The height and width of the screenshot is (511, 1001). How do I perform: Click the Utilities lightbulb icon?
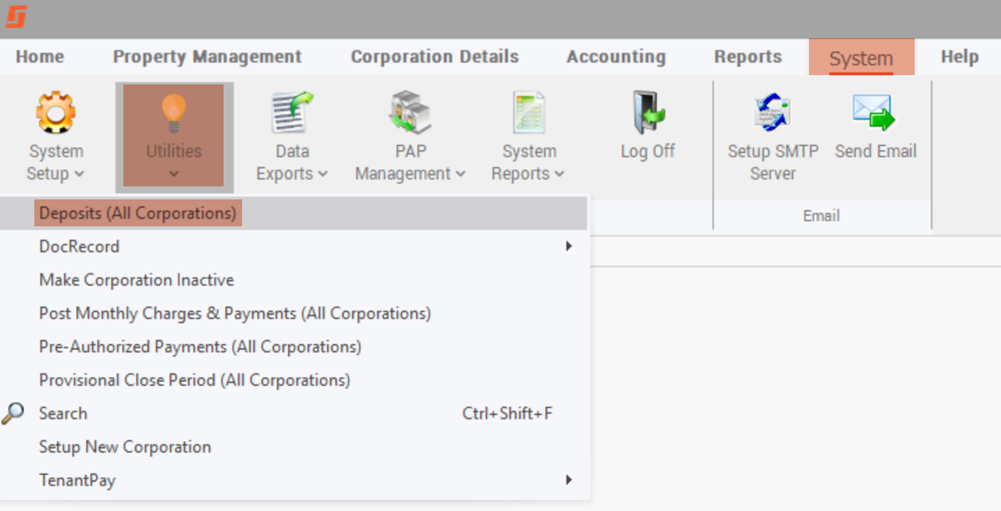click(x=174, y=113)
